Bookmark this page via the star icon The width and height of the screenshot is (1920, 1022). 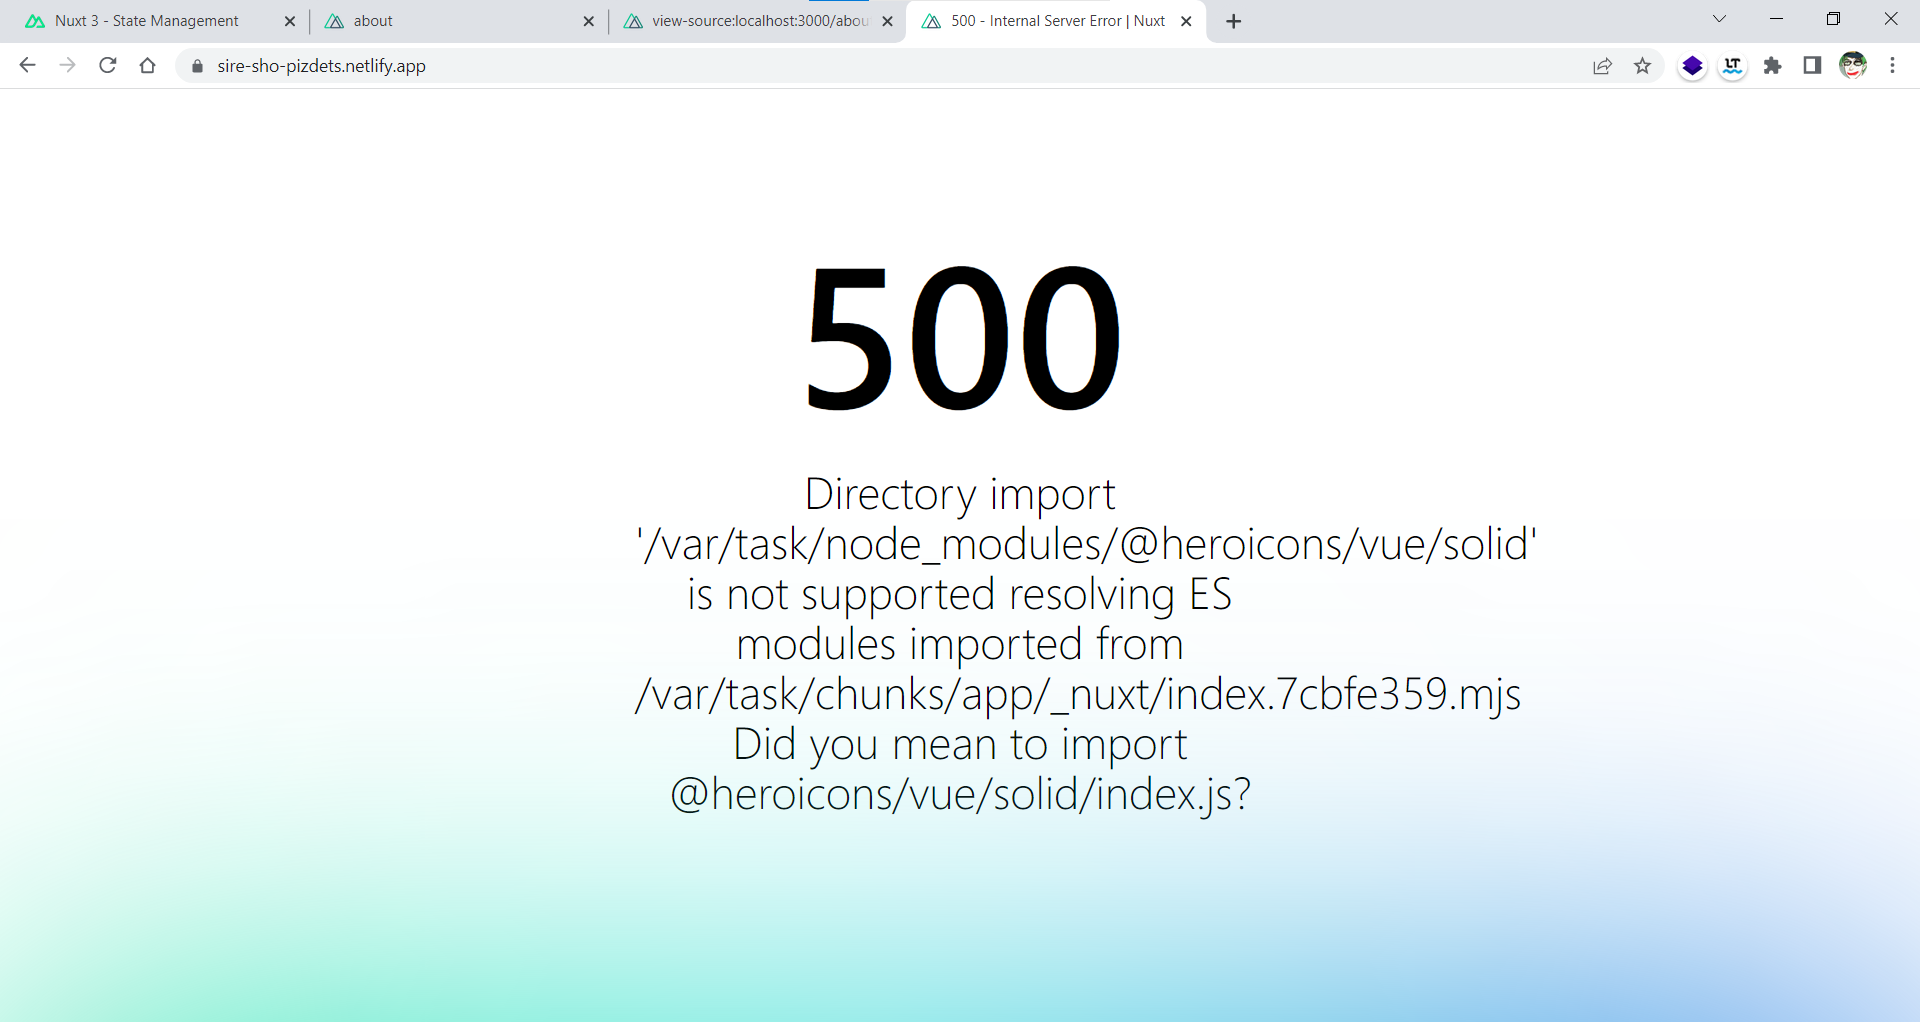1643,65
